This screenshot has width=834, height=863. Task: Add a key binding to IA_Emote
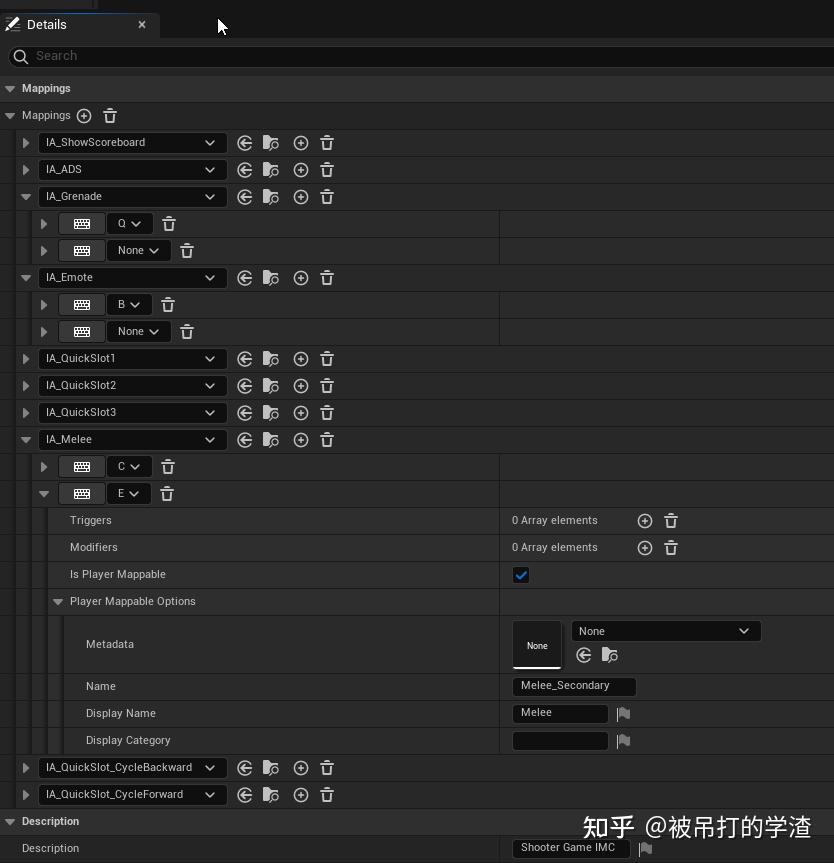tap(301, 278)
